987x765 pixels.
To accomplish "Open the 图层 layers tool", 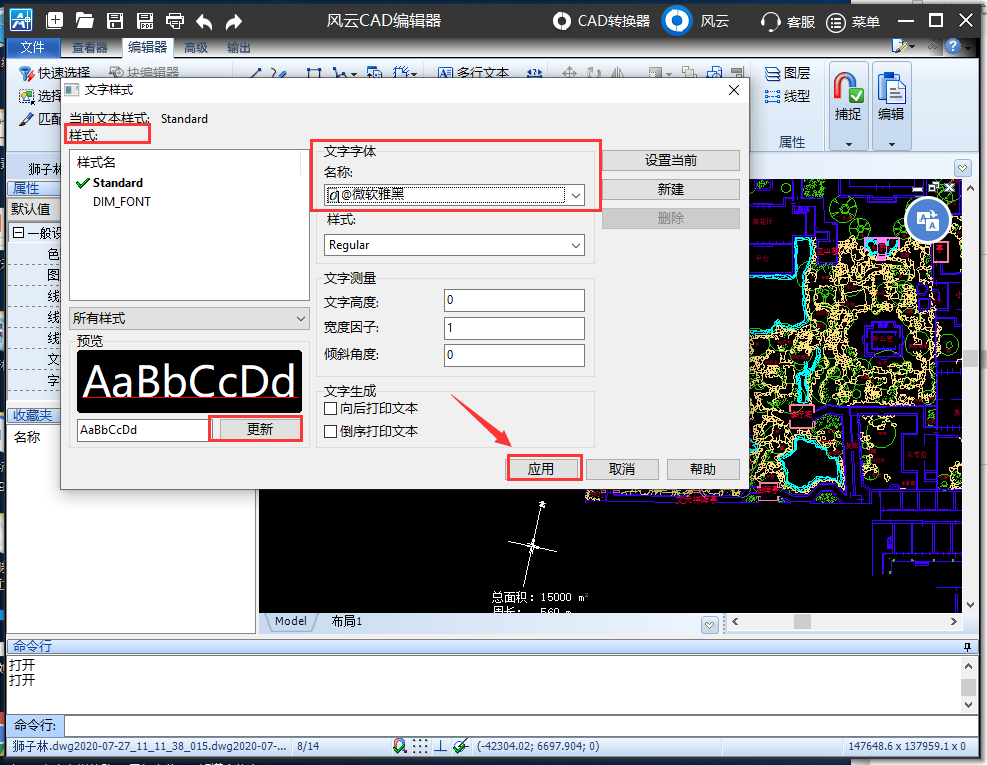I will pyautogui.click(x=787, y=73).
